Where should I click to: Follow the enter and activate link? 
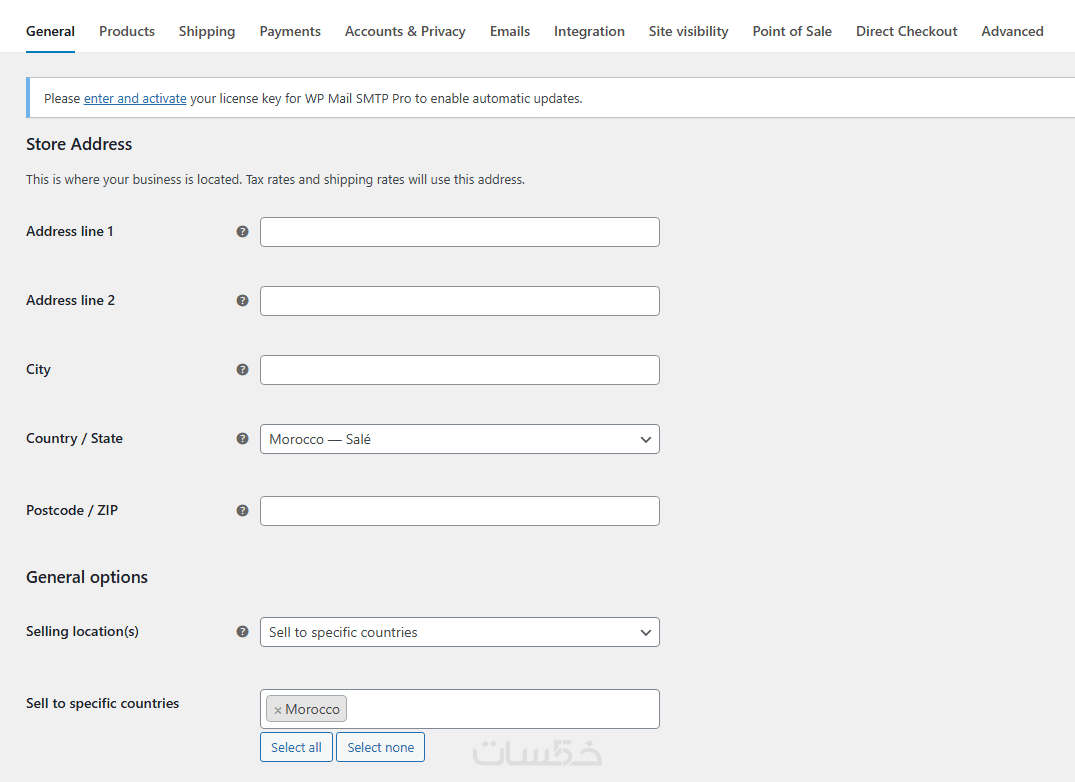point(135,98)
